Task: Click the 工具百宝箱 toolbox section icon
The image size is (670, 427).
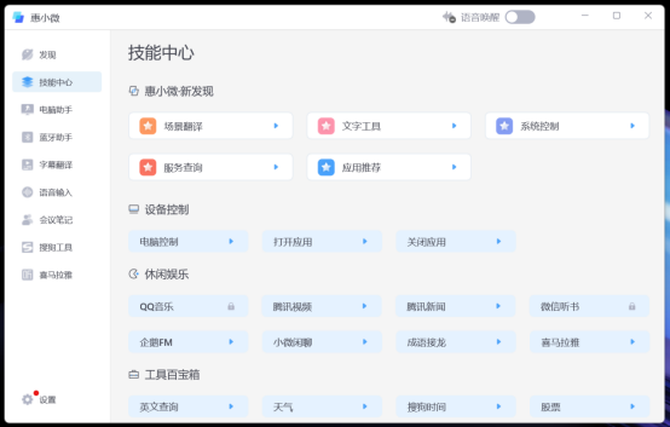Action: (x=134, y=375)
